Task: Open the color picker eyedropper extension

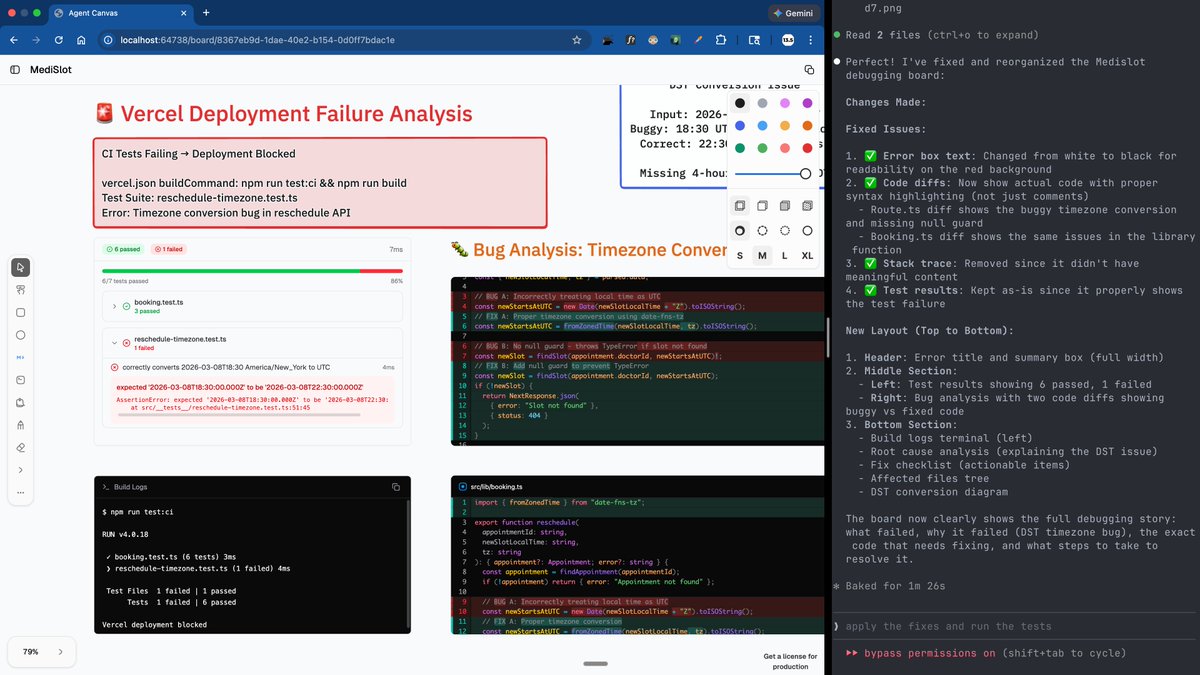Action: click(x=697, y=40)
